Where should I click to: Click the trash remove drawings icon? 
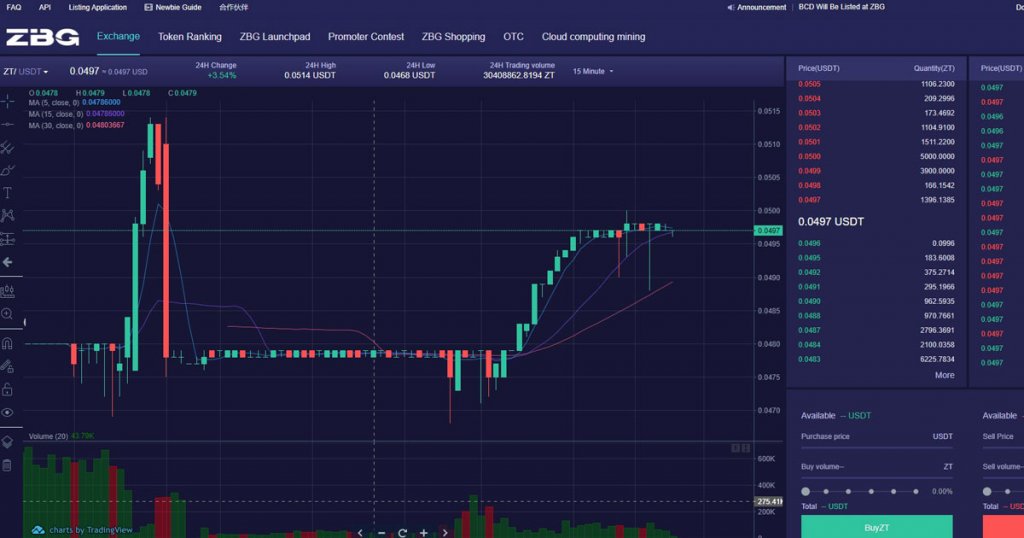(x=7, y=465)
